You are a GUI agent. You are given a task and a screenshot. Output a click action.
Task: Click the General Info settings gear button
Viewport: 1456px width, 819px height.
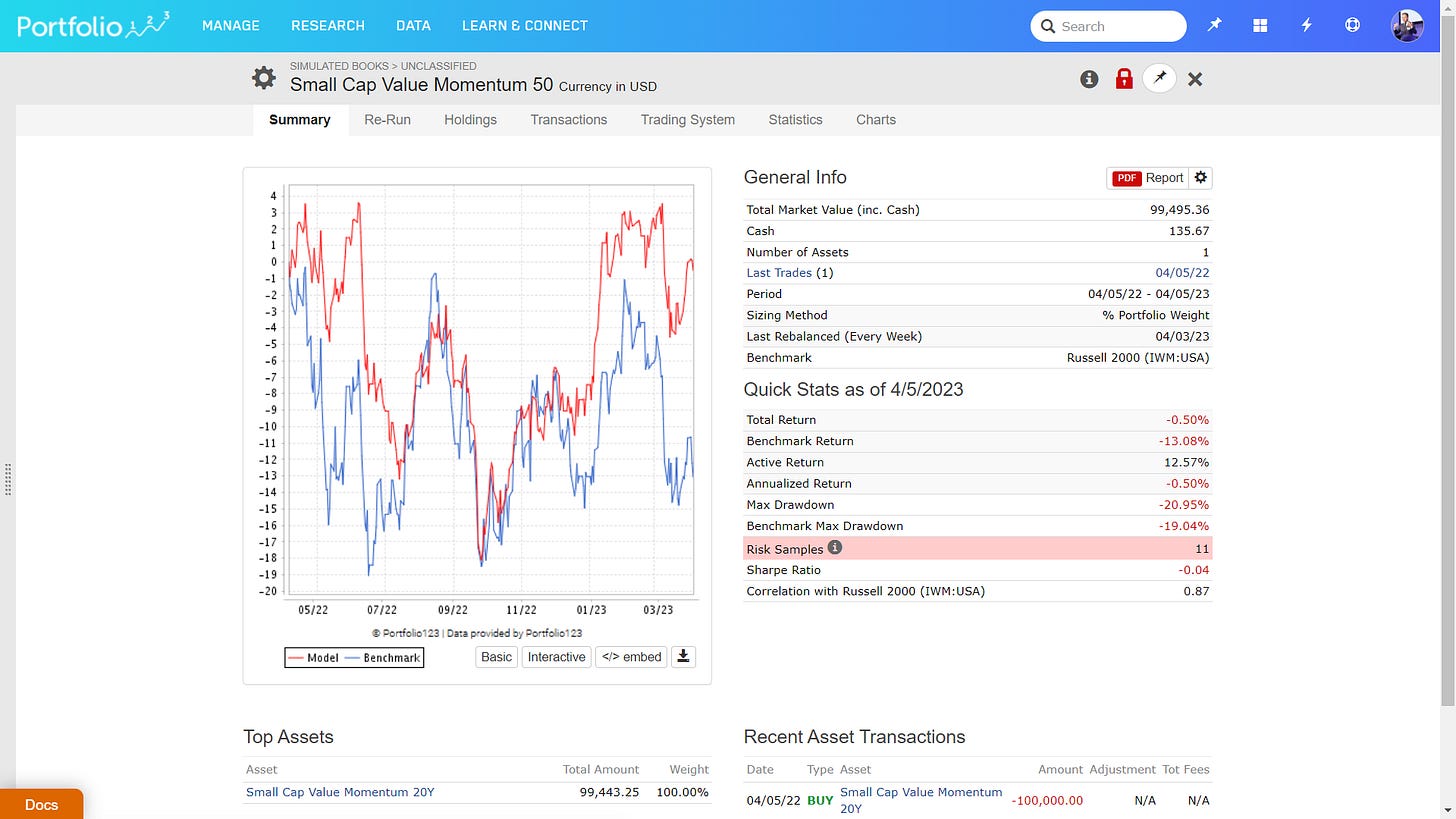tap(1201, 178)
